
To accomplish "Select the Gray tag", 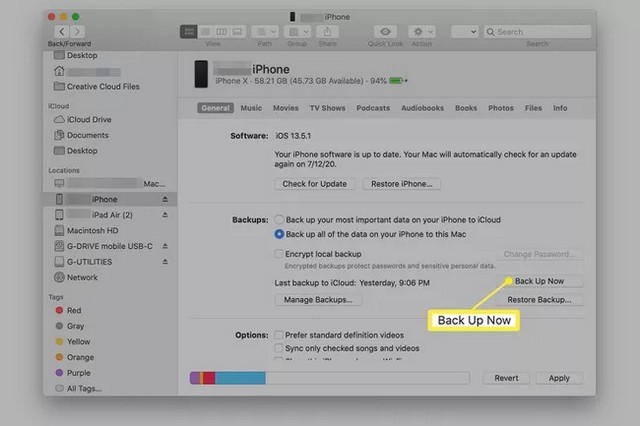I will tap(70, 326).
